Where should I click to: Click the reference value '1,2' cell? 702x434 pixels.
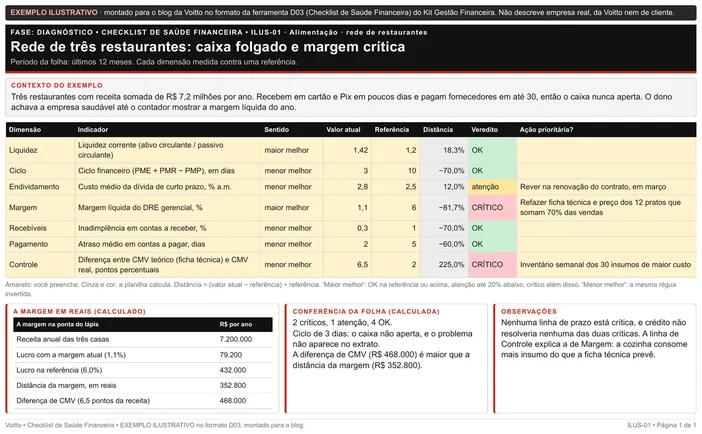click(x=396, y=150)
